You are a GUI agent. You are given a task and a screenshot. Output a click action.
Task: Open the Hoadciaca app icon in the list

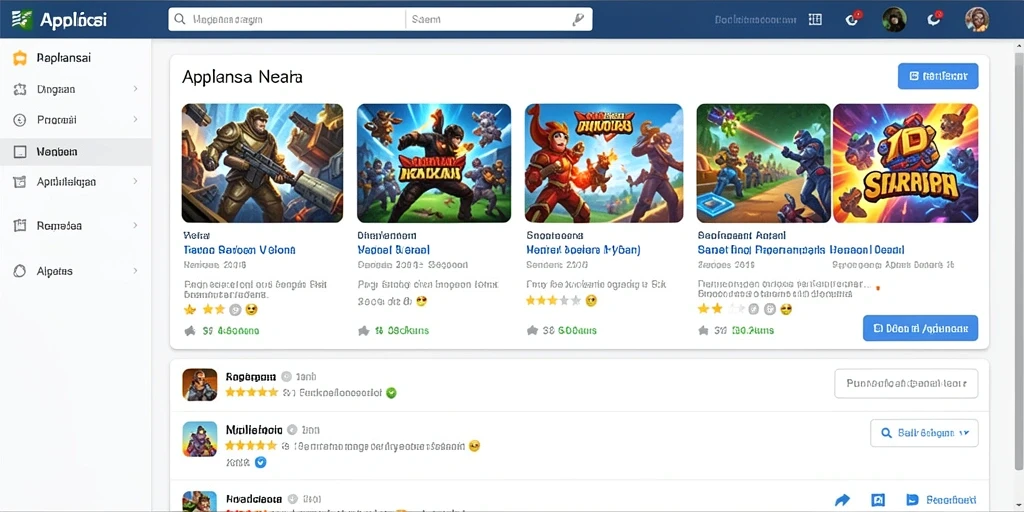200,500
